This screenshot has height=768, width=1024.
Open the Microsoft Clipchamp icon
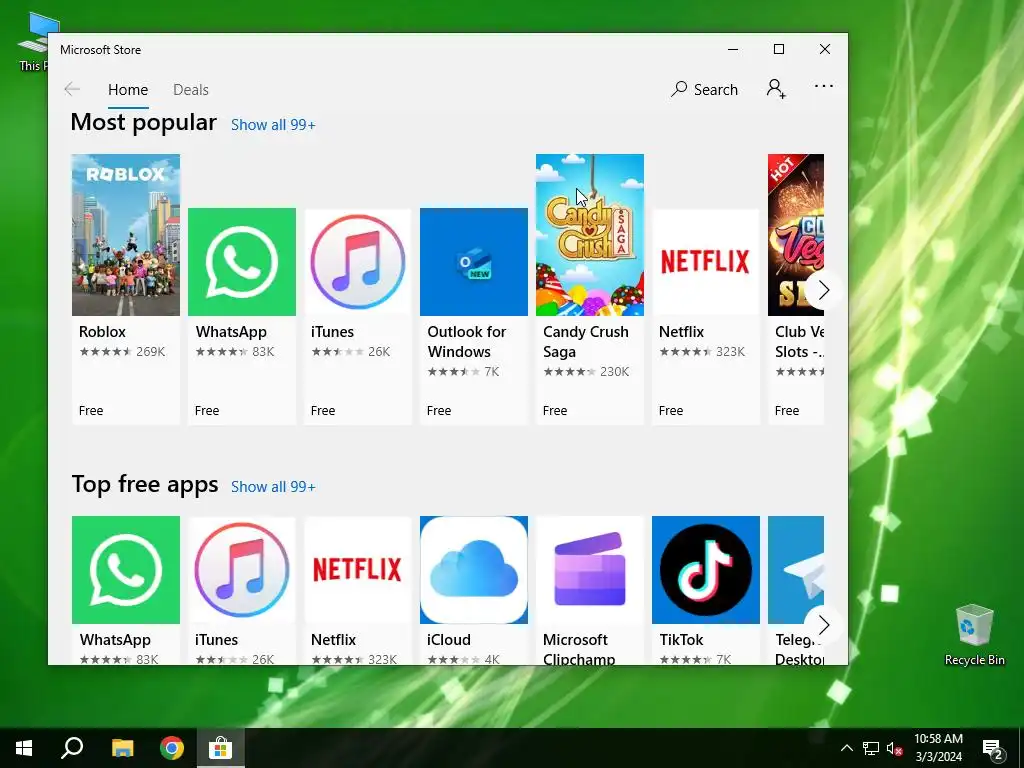(590, 570)
